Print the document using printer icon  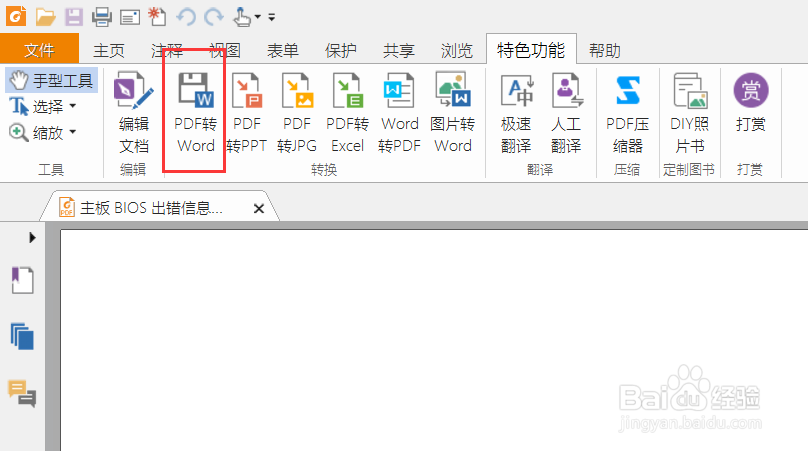(x=102, y=17)
